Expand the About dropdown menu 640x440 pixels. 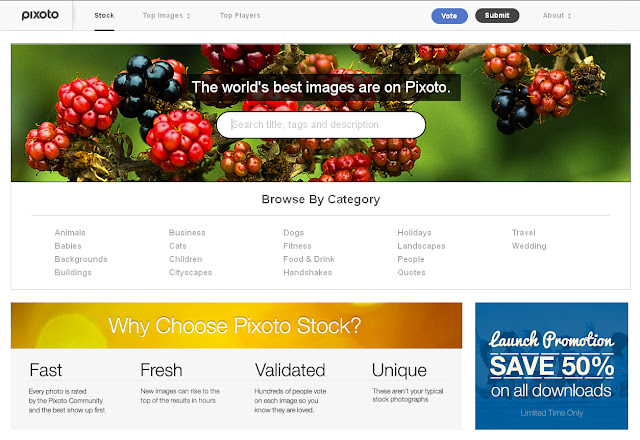point(557,16)
